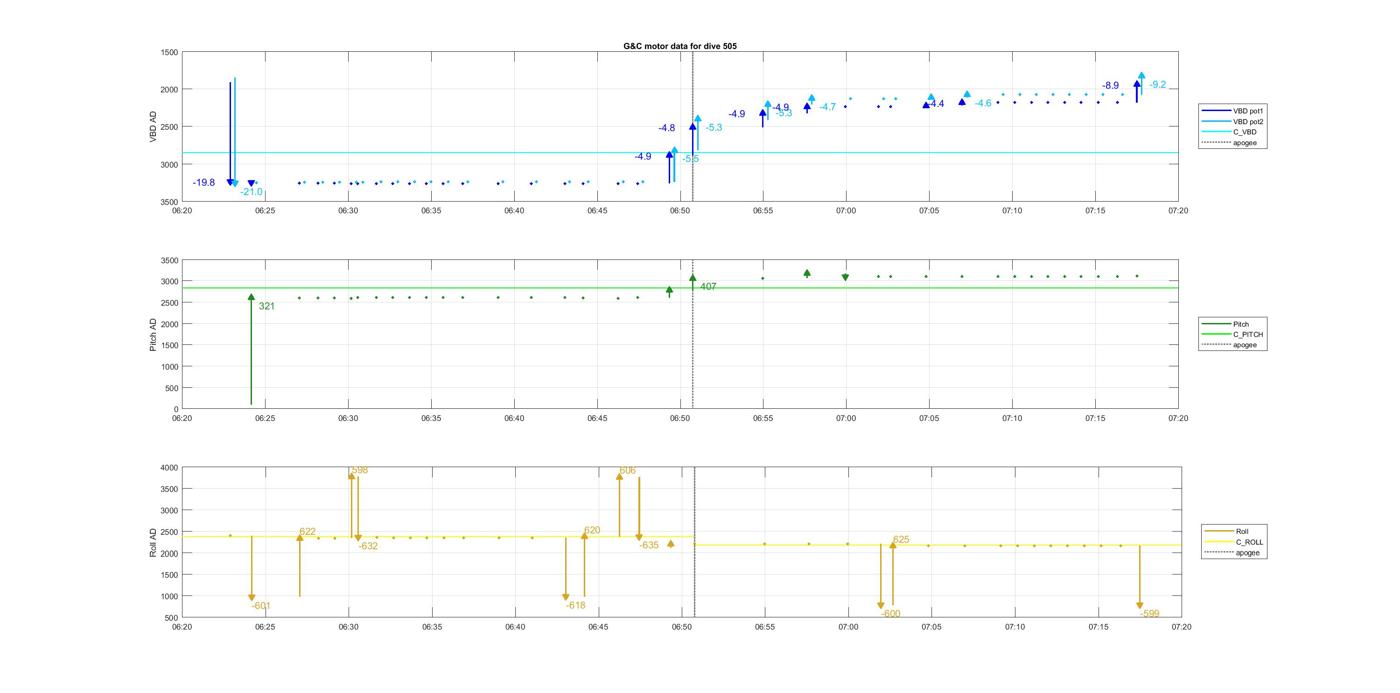Select the "VBD pot1" legend entry

(1234, 111)
